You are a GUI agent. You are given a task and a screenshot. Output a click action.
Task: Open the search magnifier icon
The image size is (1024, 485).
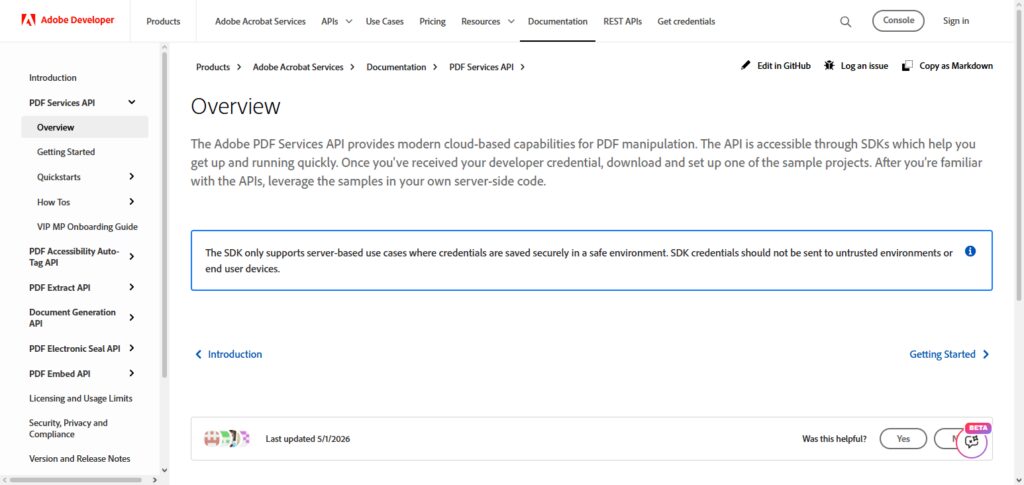845,22
